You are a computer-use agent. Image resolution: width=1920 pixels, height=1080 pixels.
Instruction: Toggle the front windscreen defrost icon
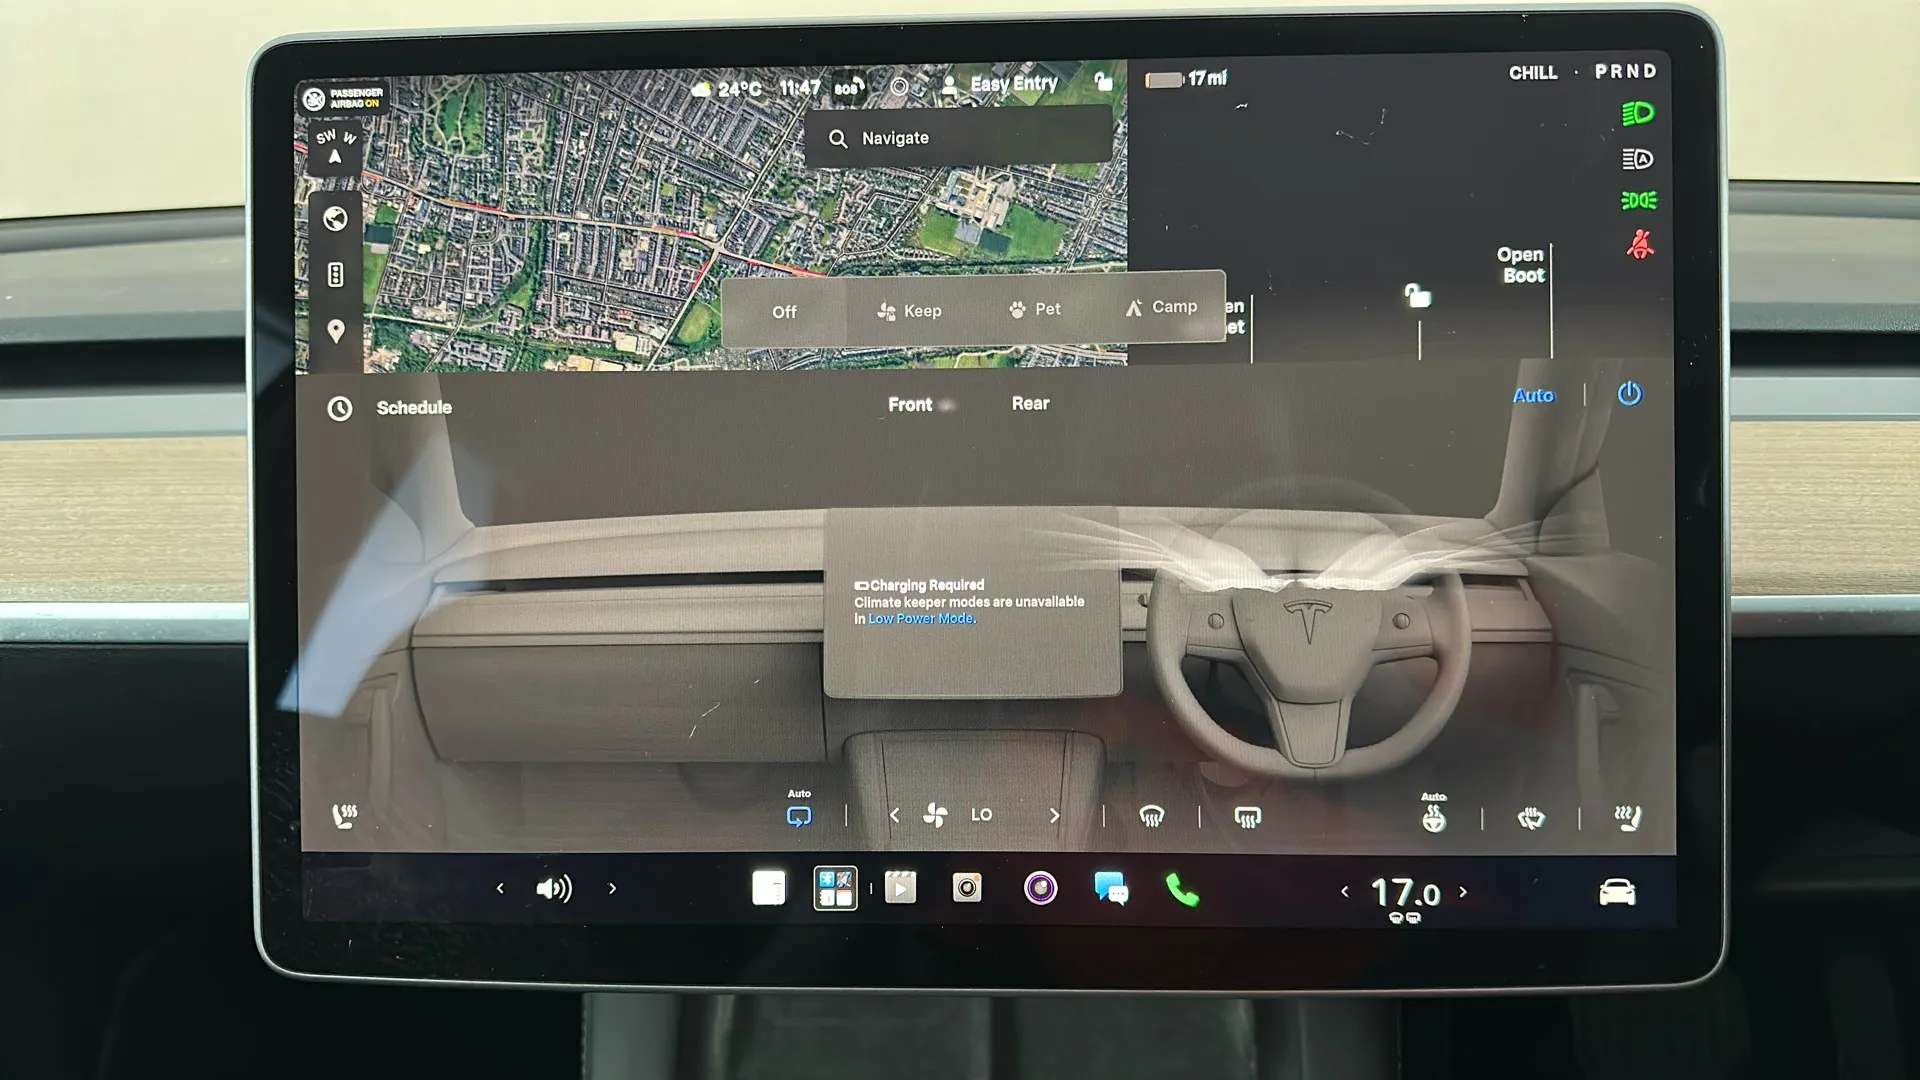pyautogui.click(x=1152, y=817)
